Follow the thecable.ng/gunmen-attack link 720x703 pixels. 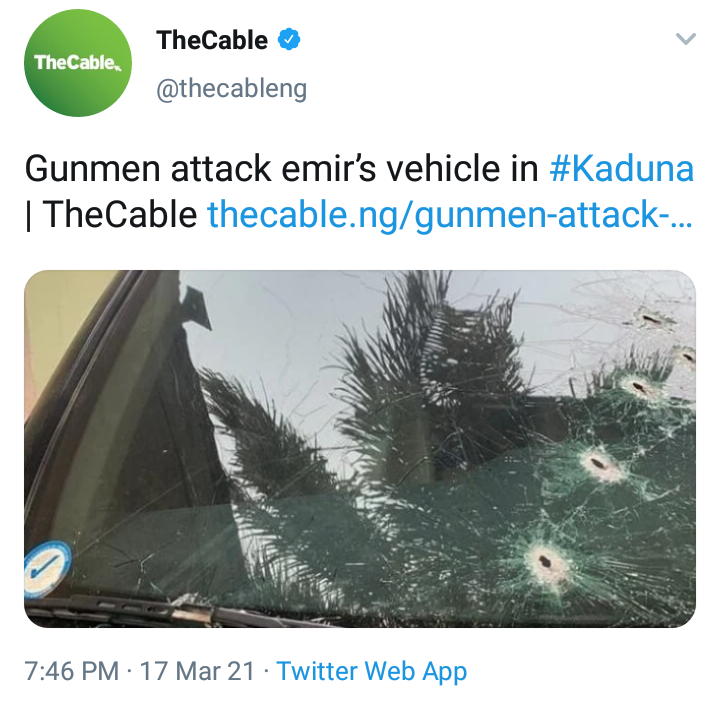pyautogui.click(x=450, y=214)
